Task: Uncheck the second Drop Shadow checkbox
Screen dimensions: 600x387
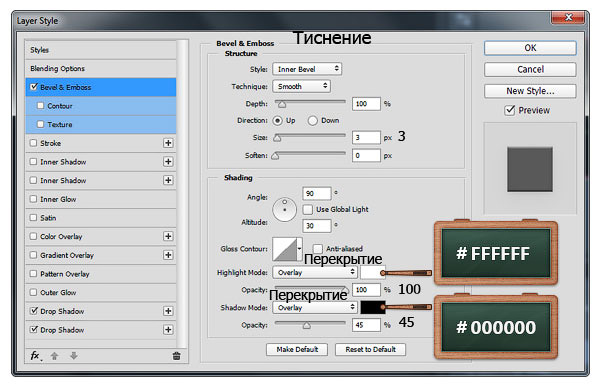Action: 34,329
